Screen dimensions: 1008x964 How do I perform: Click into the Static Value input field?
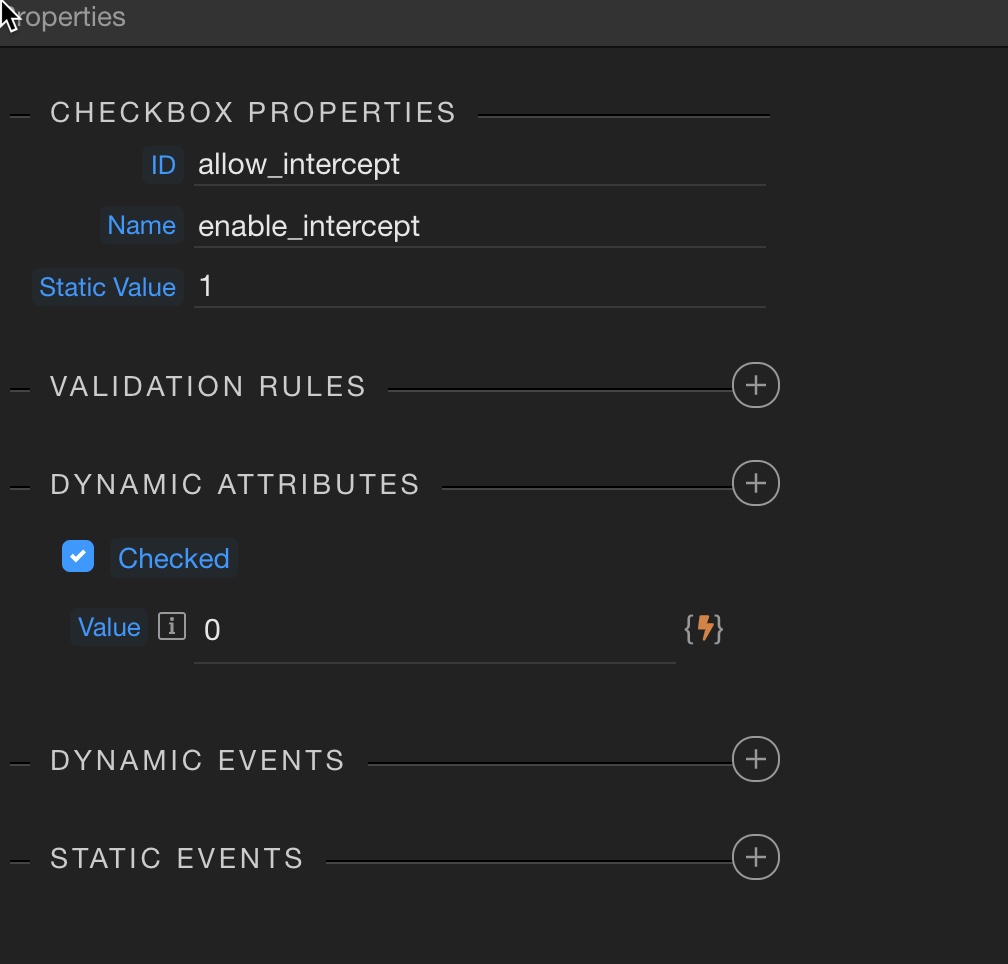coord(480,287)
